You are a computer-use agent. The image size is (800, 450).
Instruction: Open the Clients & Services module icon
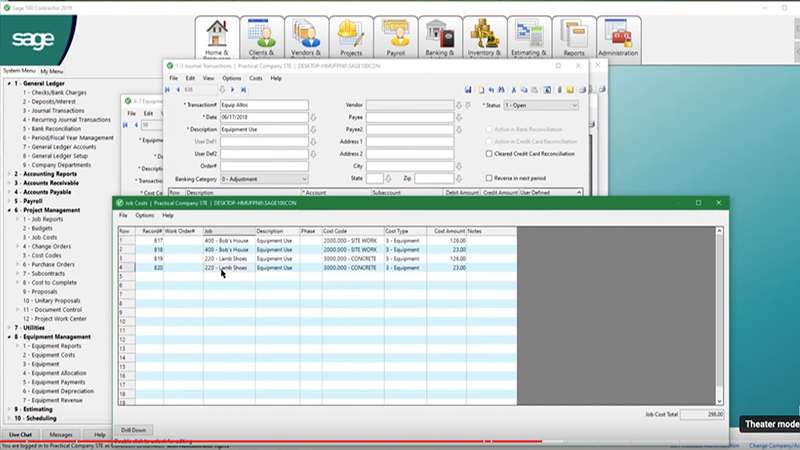262,38
